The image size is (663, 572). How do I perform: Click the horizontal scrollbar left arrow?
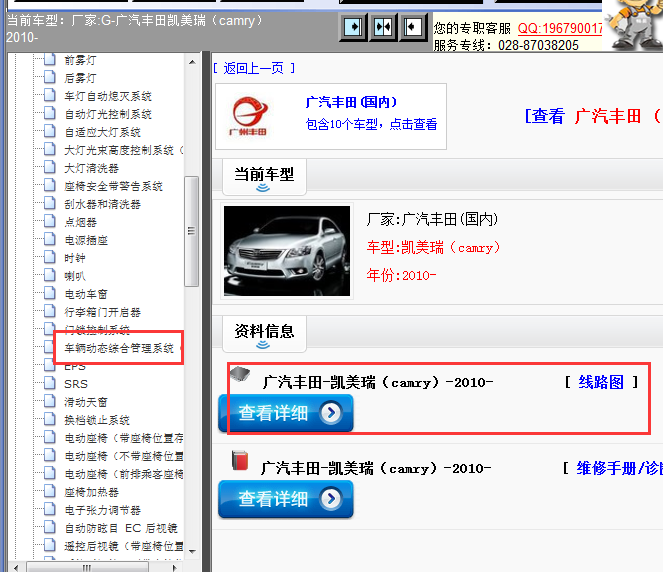pos(16,567)
